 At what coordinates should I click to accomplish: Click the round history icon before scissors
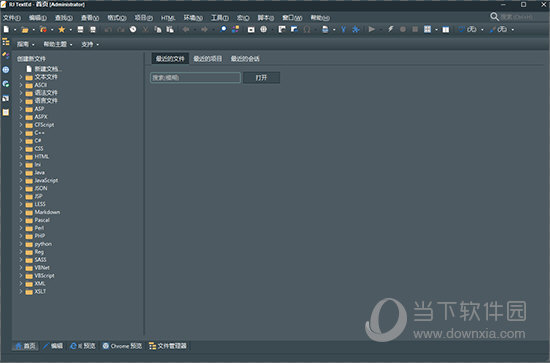(133, 29)
